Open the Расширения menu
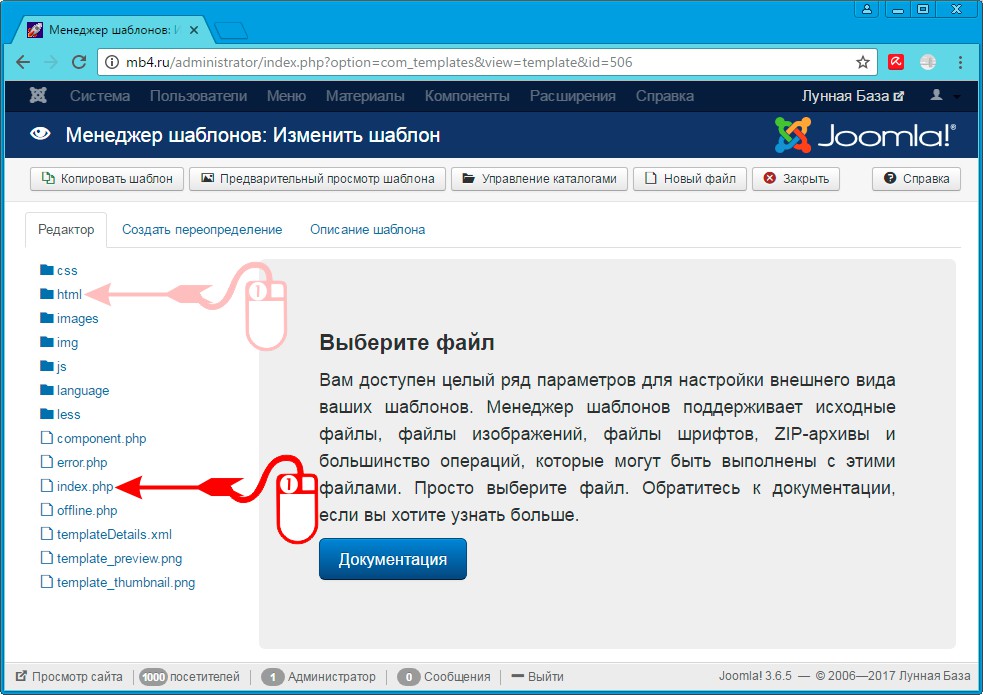Viewport: 983px width, 695px height. (x=572, y=96)
